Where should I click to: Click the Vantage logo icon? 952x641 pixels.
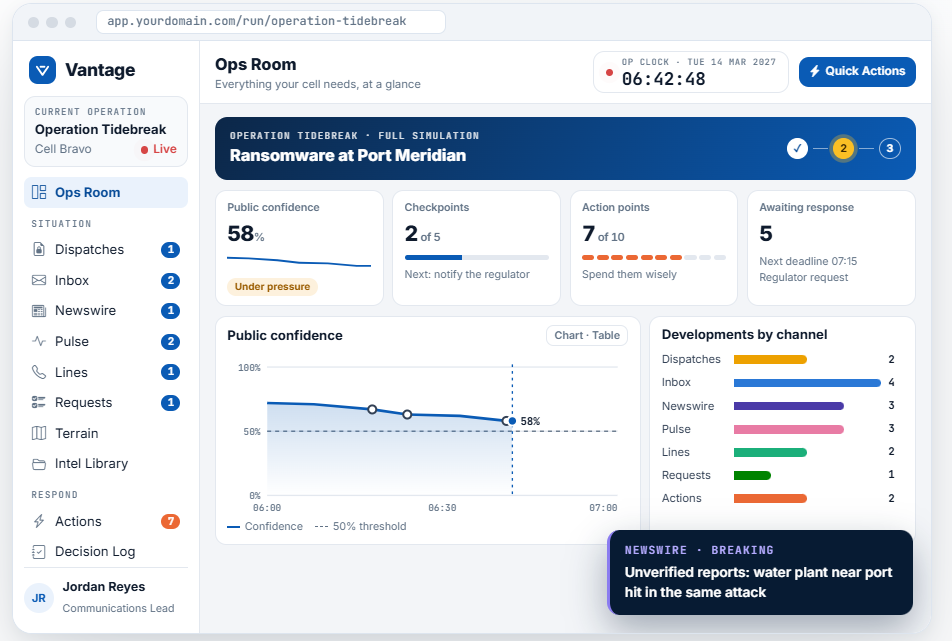coord(42,70)
